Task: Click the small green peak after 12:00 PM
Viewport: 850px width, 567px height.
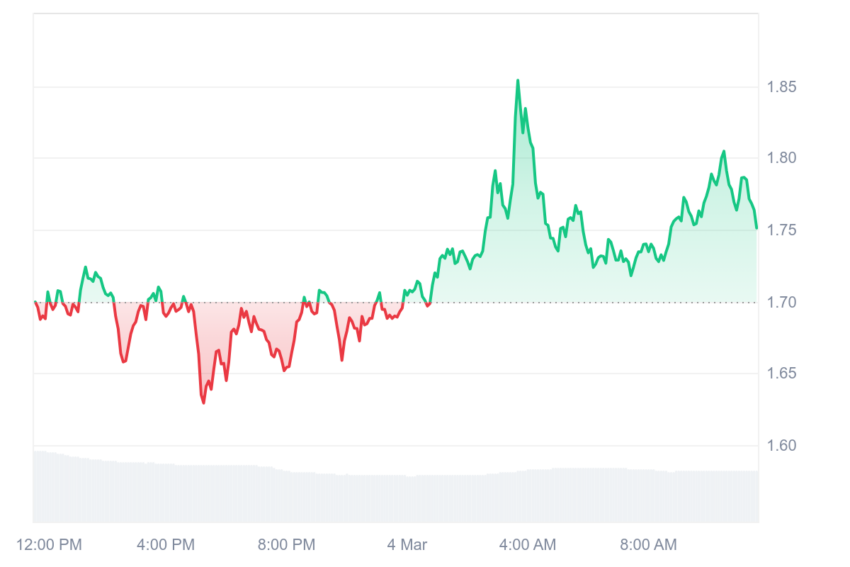Action: coord(85,267)
